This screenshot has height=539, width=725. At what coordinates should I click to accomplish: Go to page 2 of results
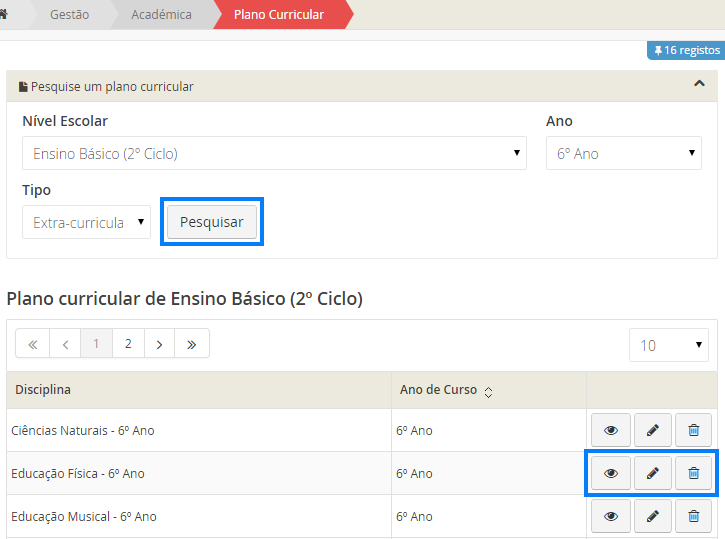click(x=128, y=344)
